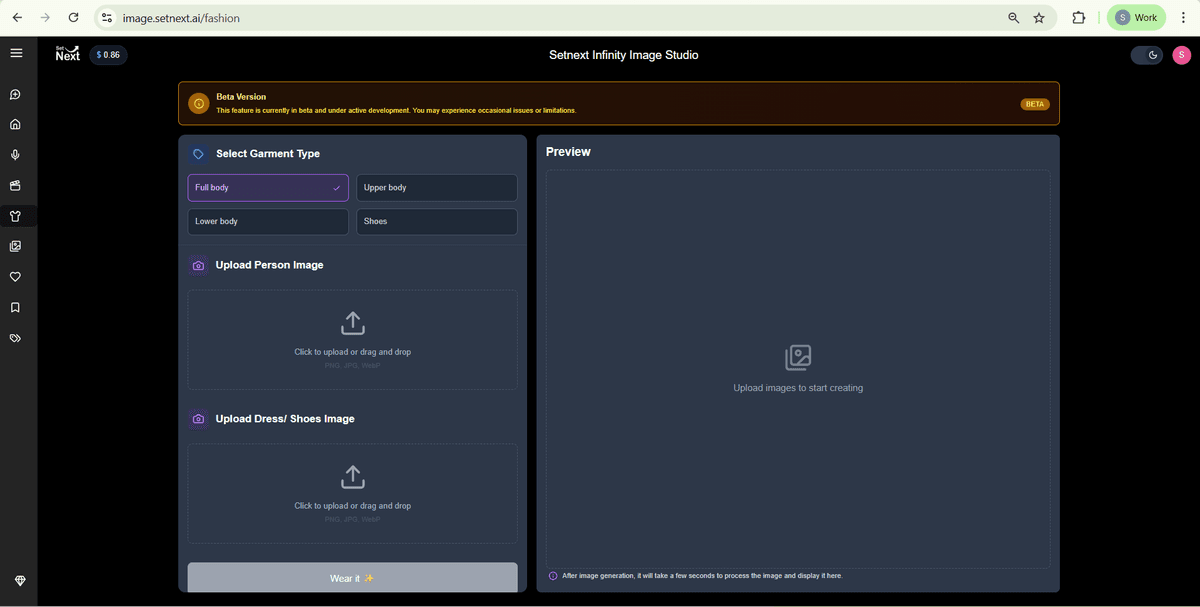Open the tags pricing icon in sidebar

16,338
